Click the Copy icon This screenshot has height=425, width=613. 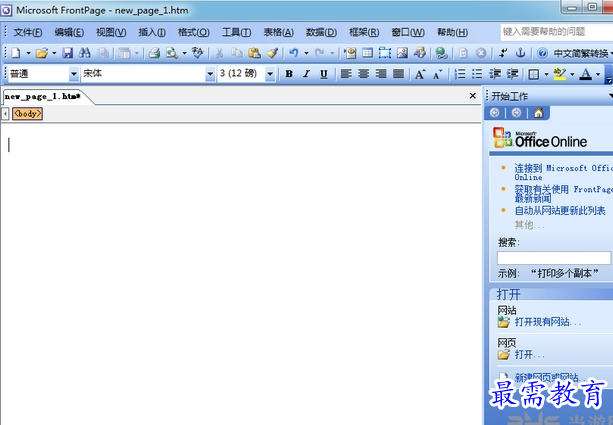tap(237, 53)
